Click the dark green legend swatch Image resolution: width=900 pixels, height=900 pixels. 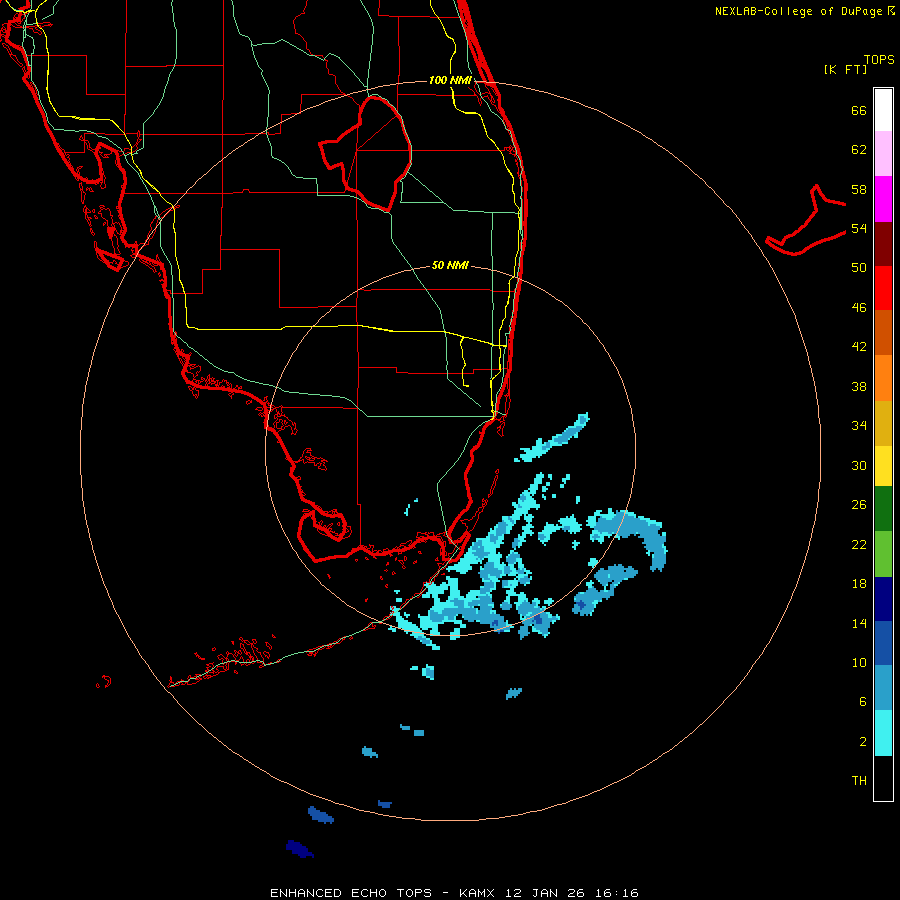[x=883, y=509]
